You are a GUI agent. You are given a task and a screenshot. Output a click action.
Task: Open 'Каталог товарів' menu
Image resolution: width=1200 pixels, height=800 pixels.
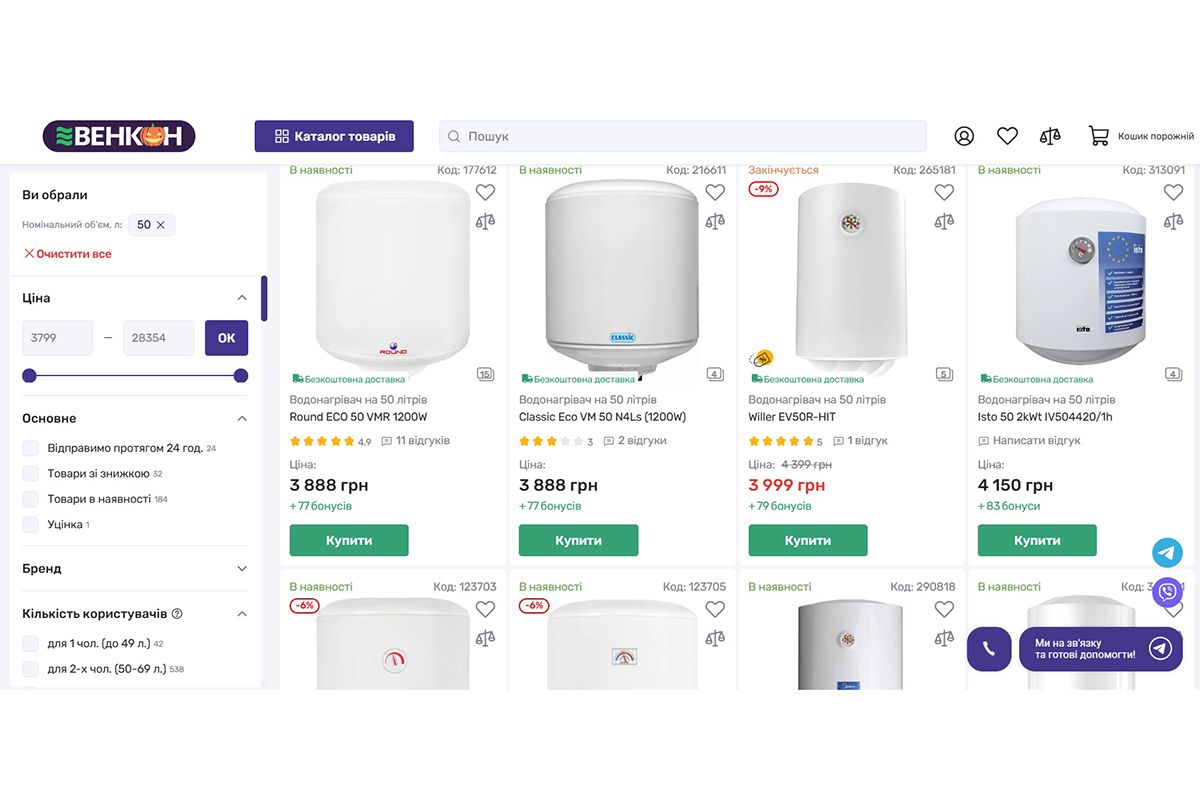[x=334, y=136]
